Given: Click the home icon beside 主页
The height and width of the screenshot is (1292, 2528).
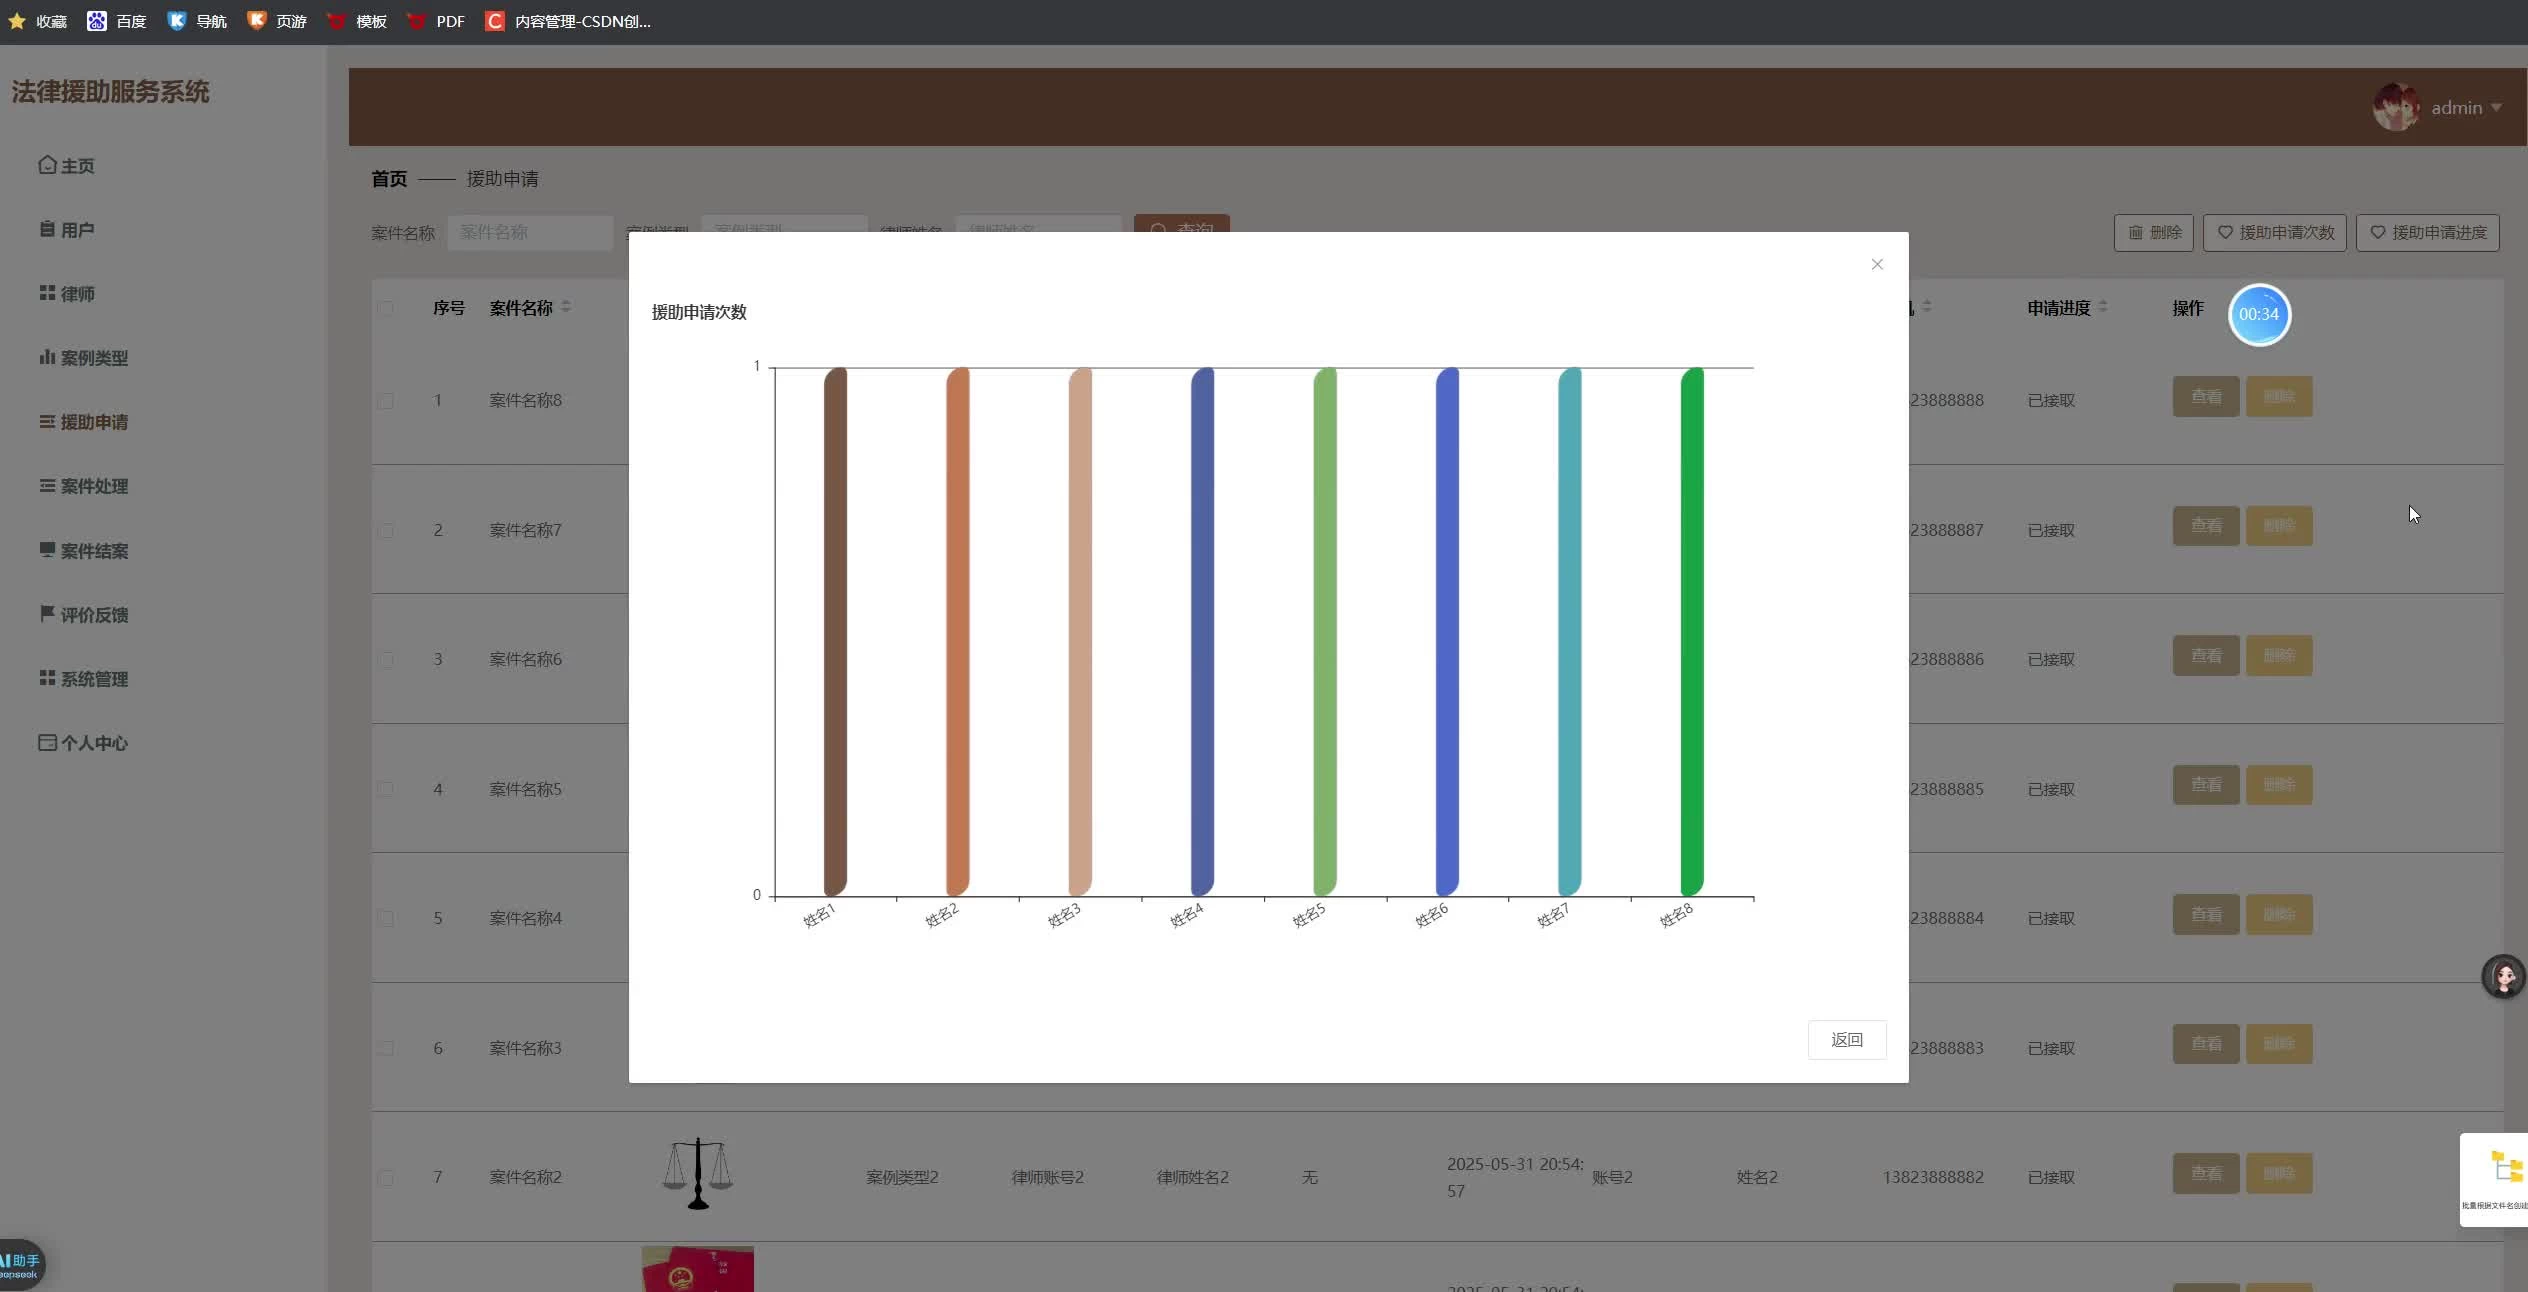Looking at the screenshot, I should point(47,165).
